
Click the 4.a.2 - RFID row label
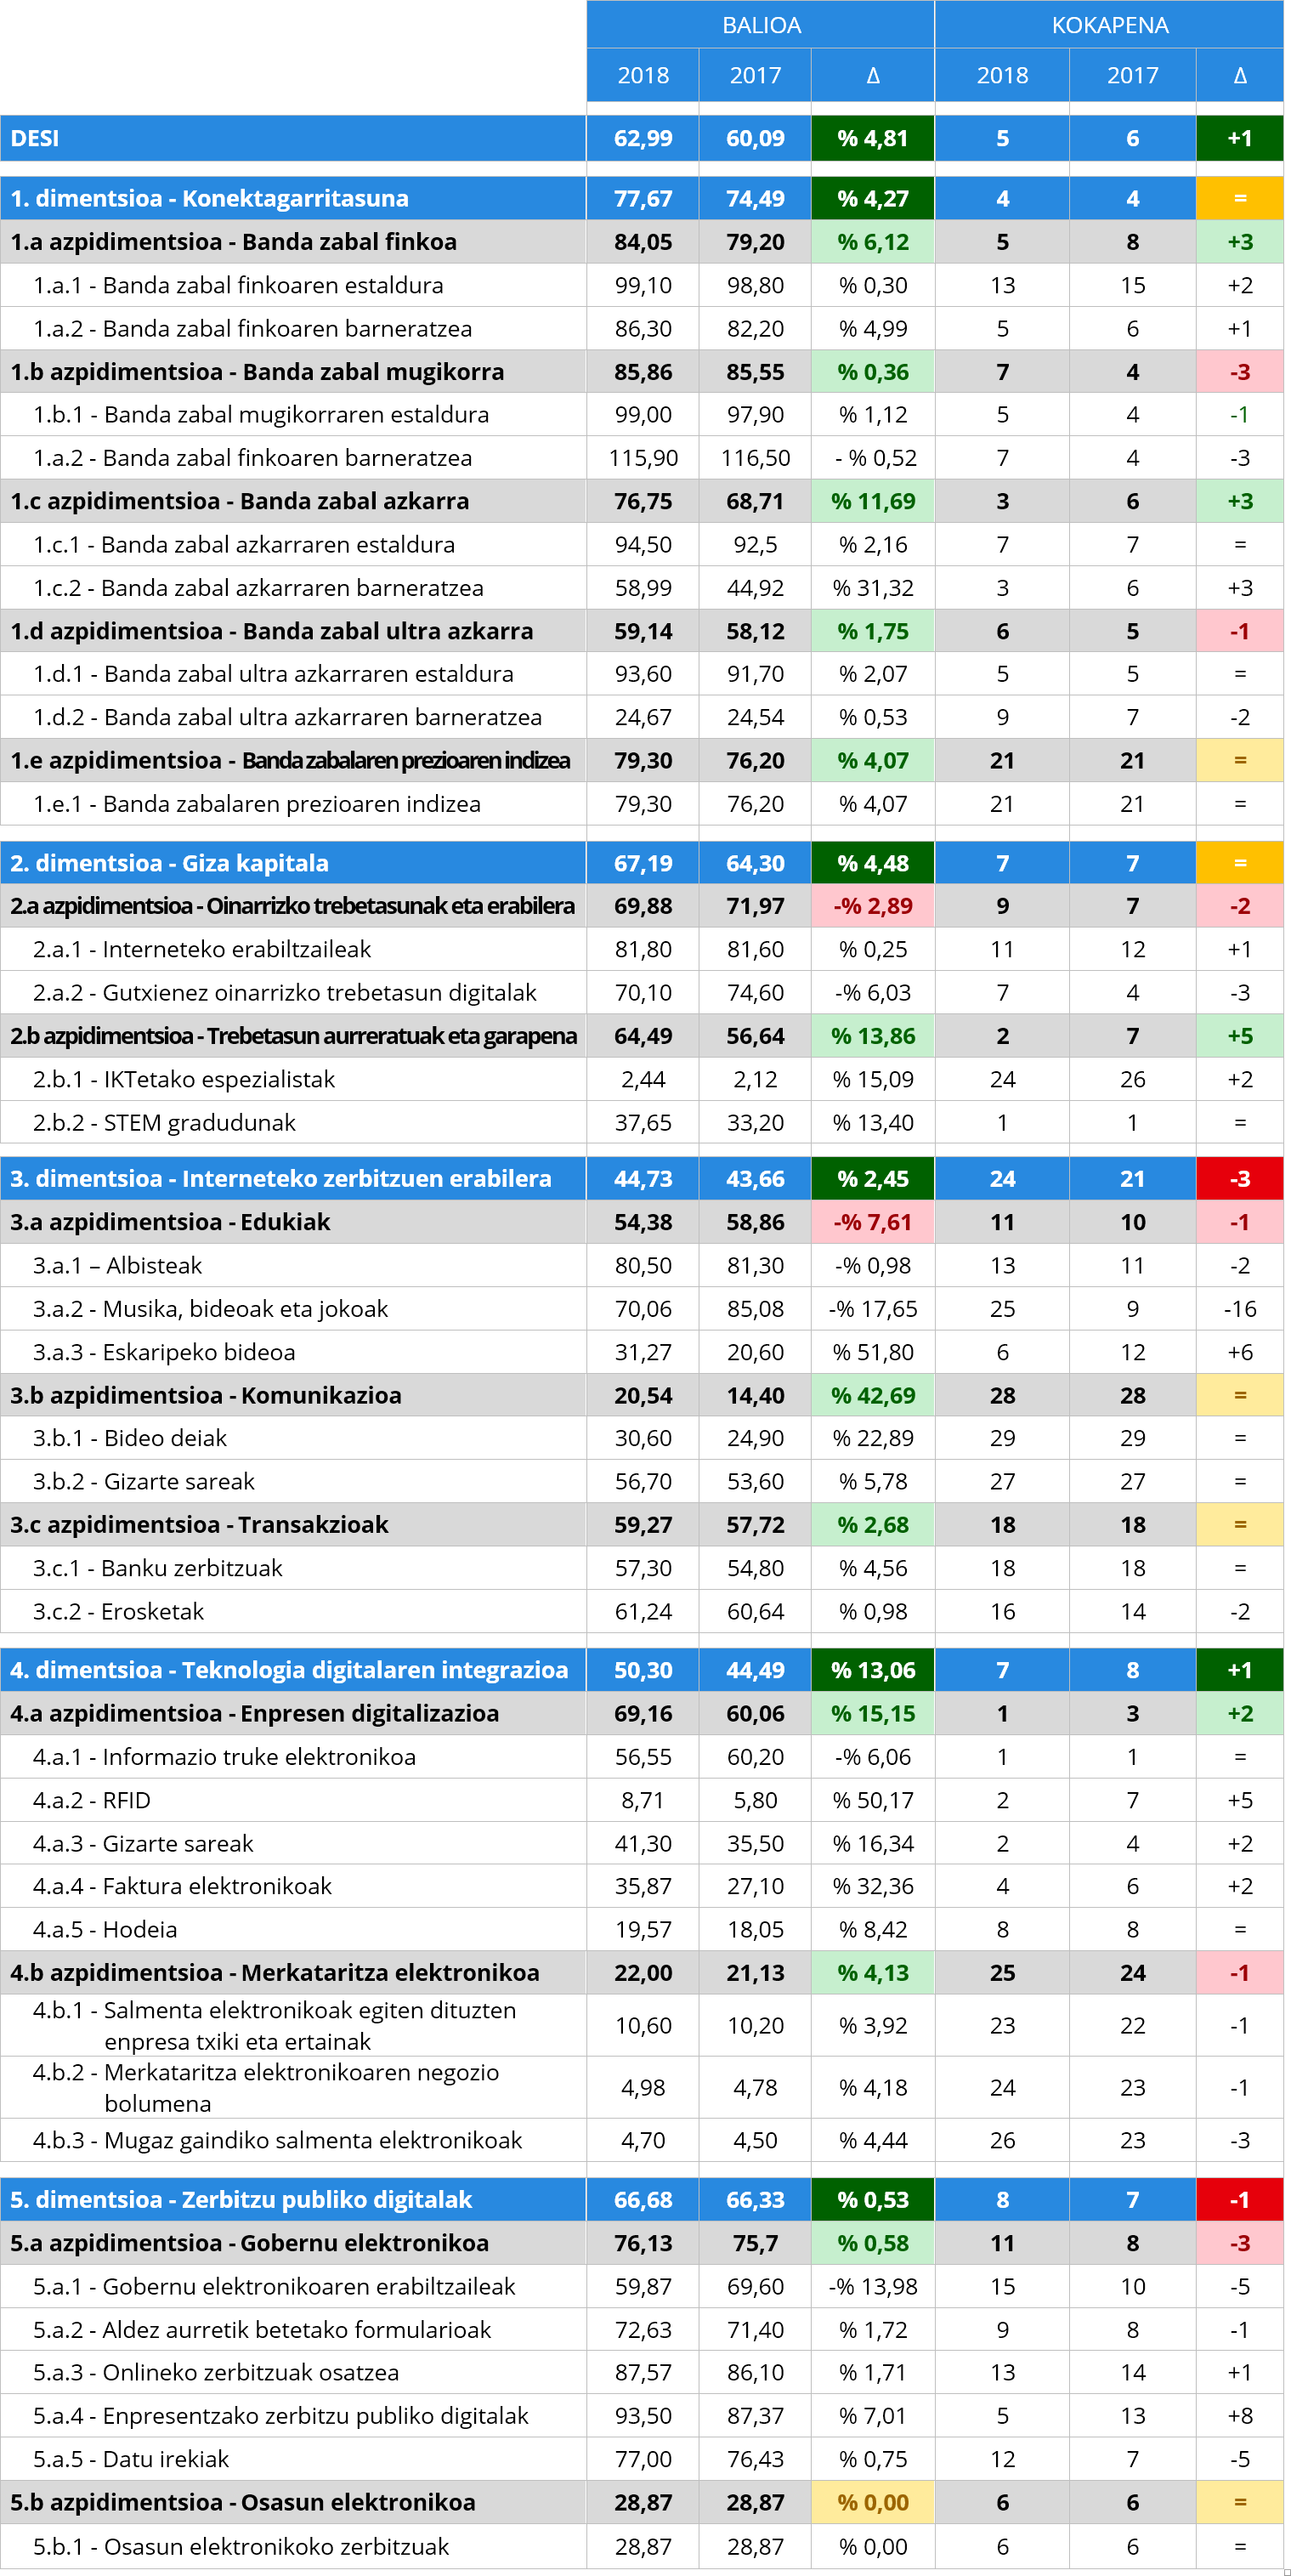(92, 1800)
